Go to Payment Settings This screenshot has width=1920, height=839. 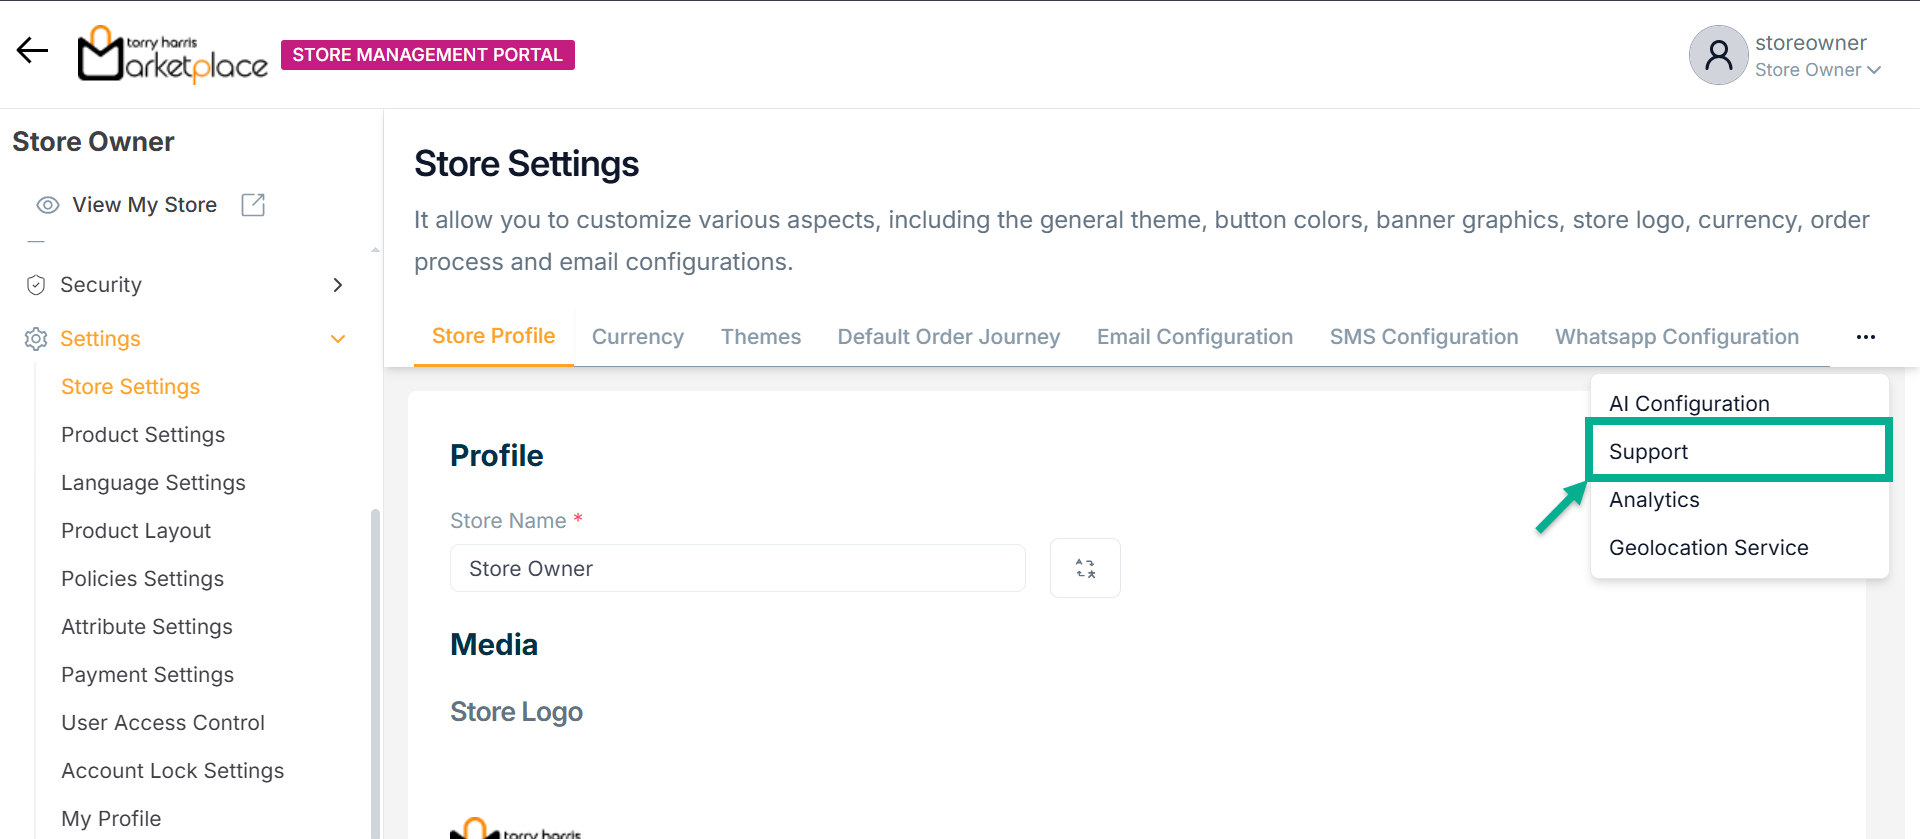tap(147, 675)
